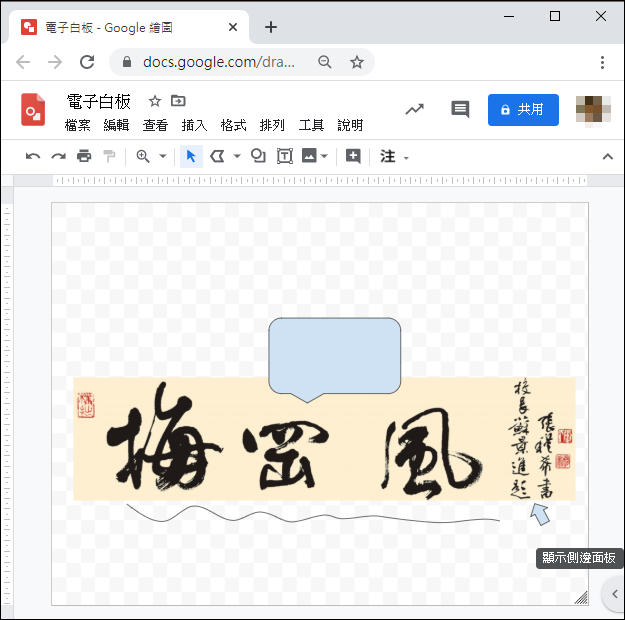Viewport: 625px width, 620px height.
Task: Pick the Line drawing tool
Action: [x=217, y=156]
